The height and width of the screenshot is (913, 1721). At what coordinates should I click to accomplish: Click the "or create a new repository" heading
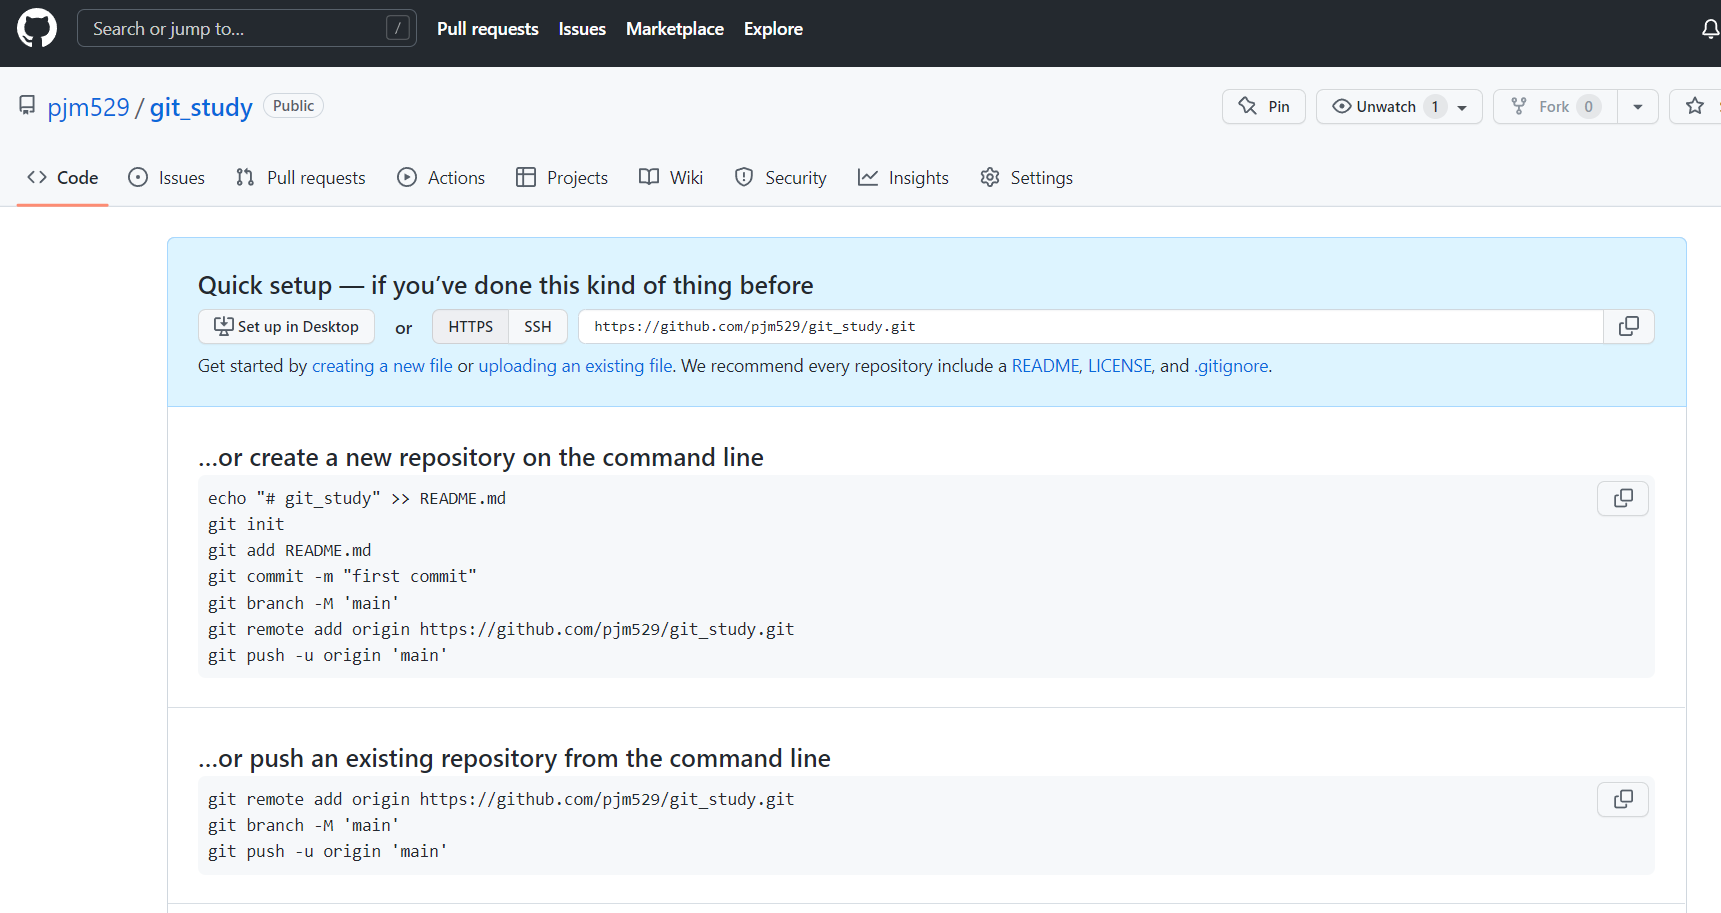[481, 457]
